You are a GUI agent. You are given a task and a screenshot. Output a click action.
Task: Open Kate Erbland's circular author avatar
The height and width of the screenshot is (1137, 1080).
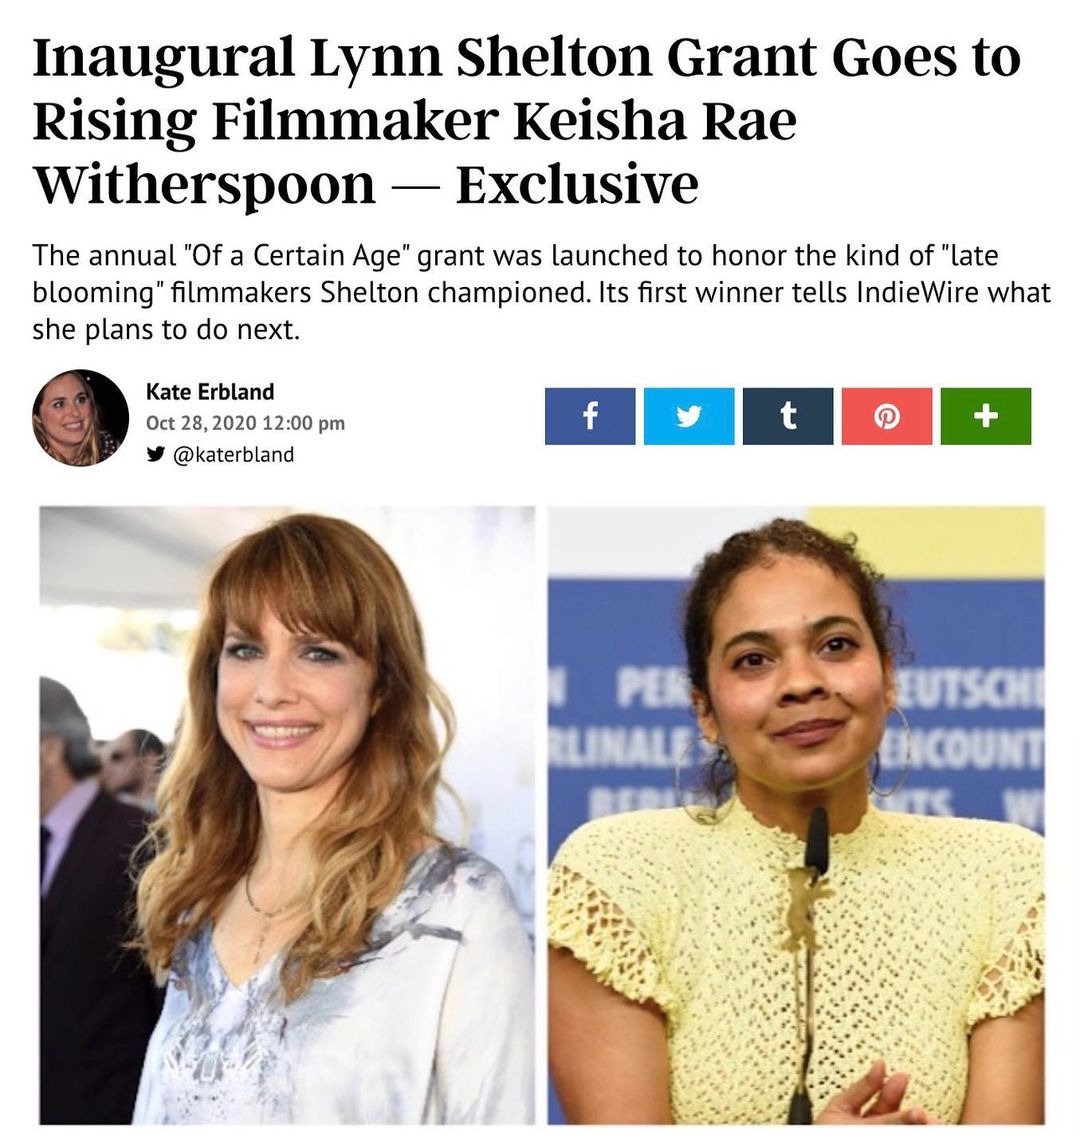click(81, 418)
